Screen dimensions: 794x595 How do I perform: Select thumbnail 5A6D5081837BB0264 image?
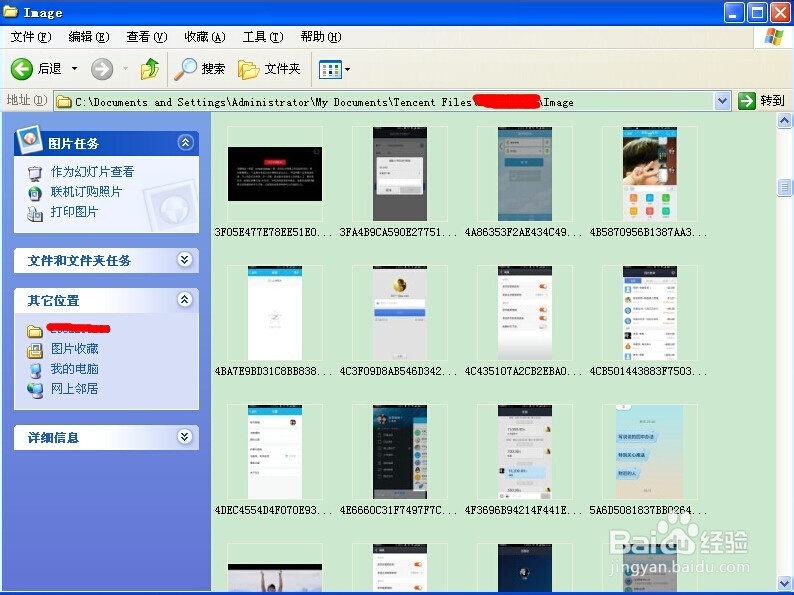coord(650,452)
